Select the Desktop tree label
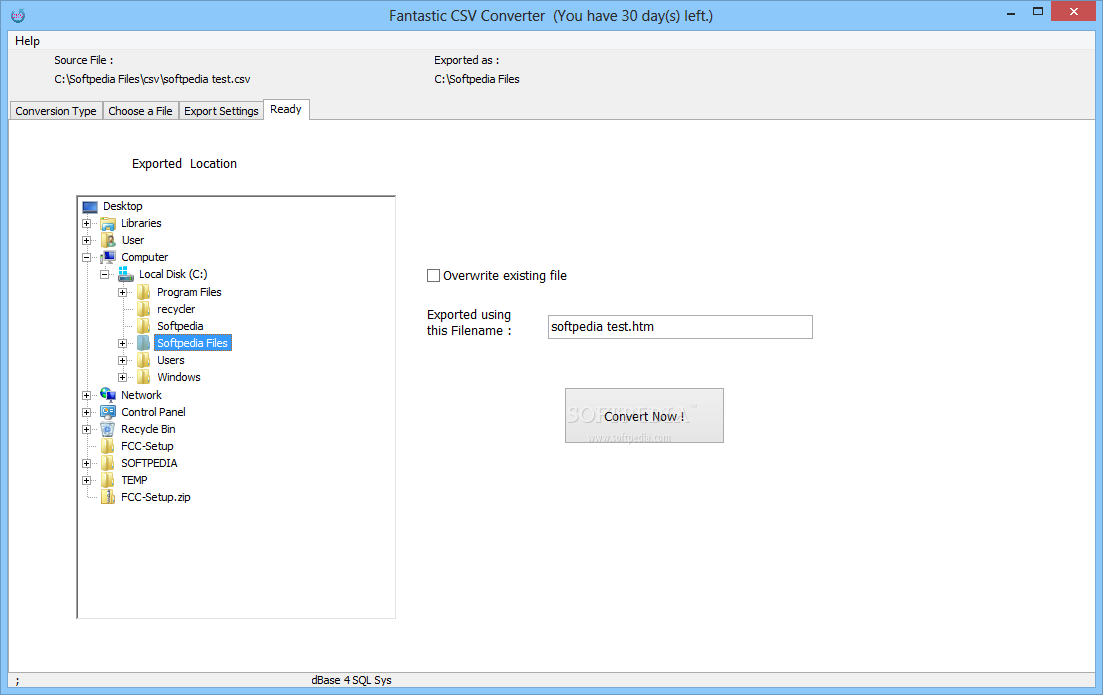The width and height of the screenshot is (1103, 695). coord(122,206)
